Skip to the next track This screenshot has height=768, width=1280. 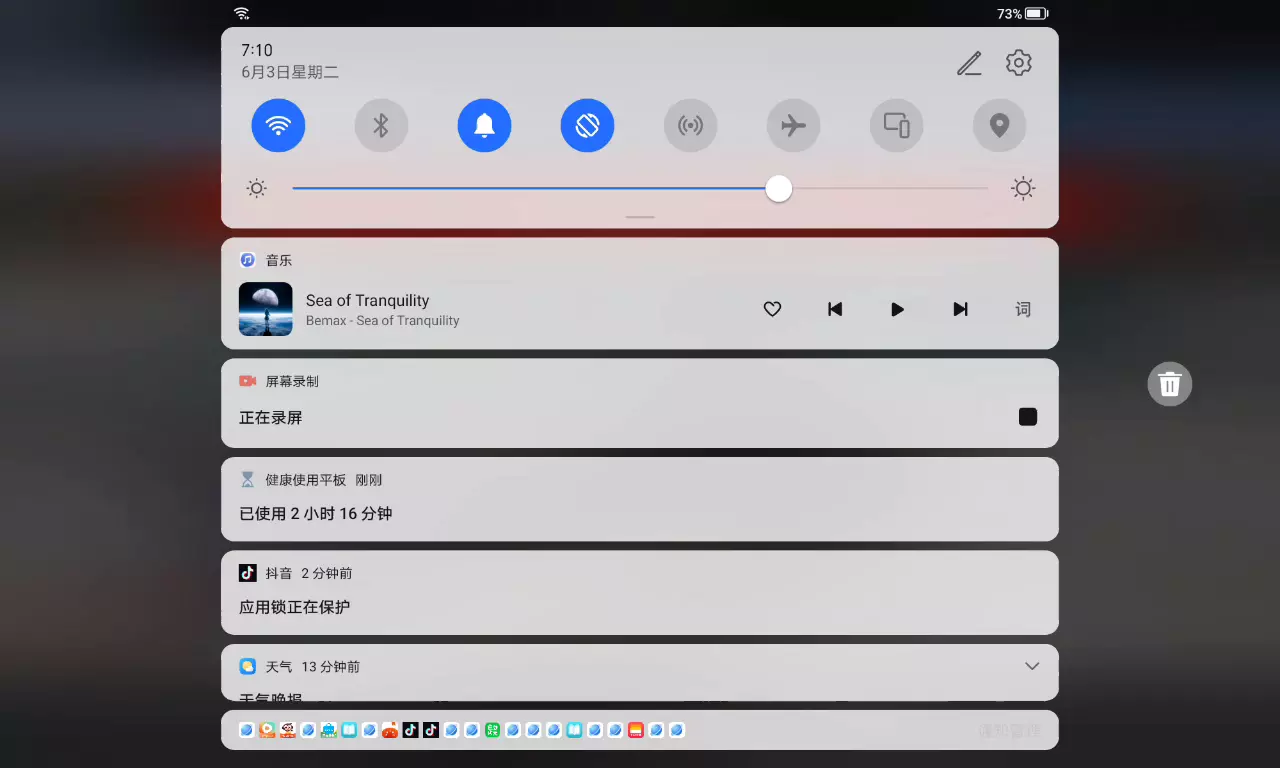point(960,310)
